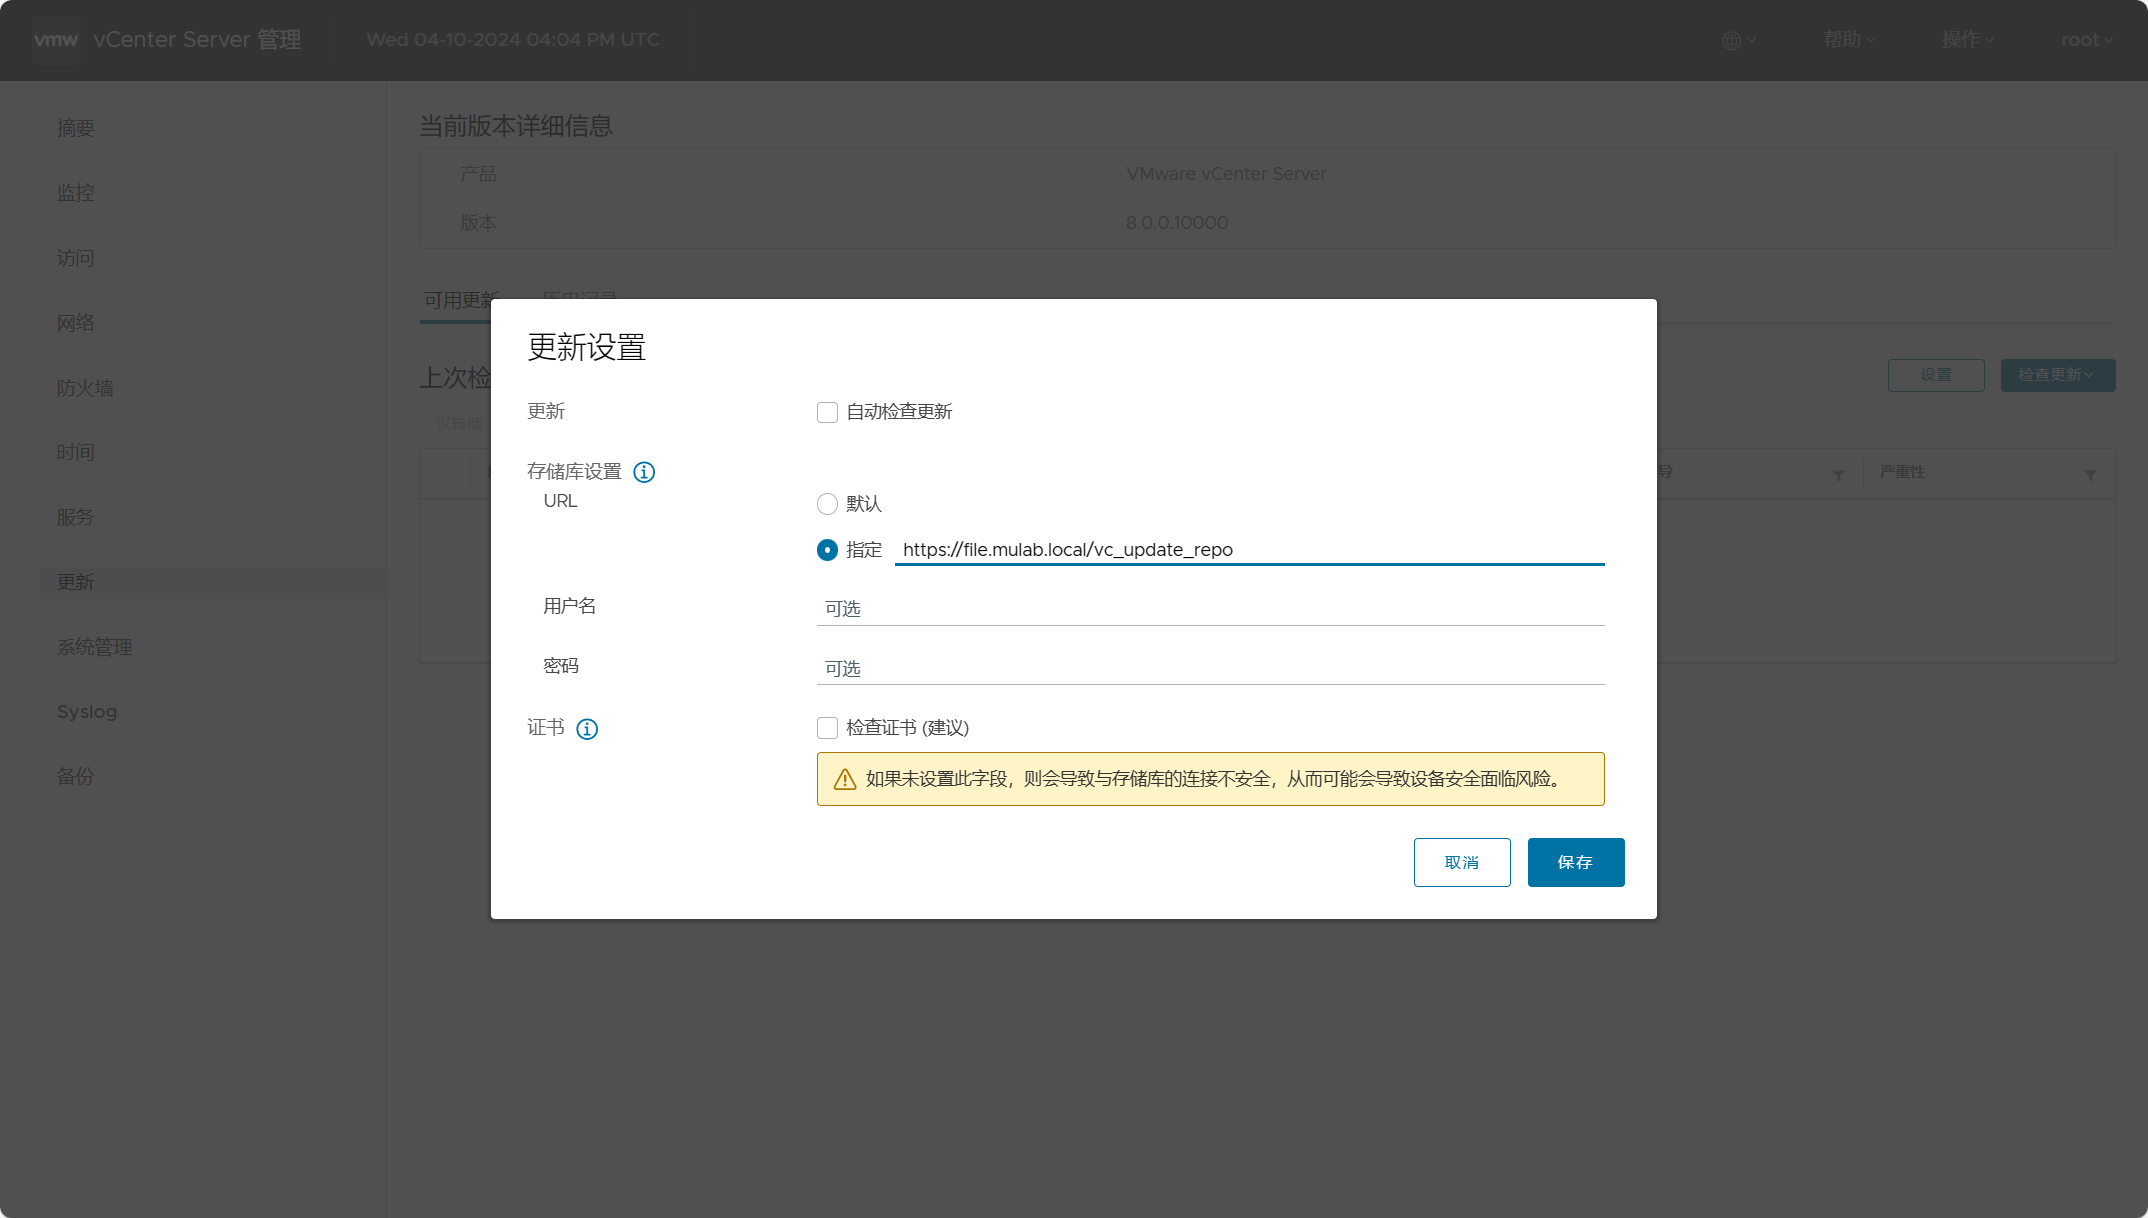This screenshot has height=1218, width=2148.
Task: Open 访问 in the sidebar
Action: pyautogui.click(x=76, y=258)
